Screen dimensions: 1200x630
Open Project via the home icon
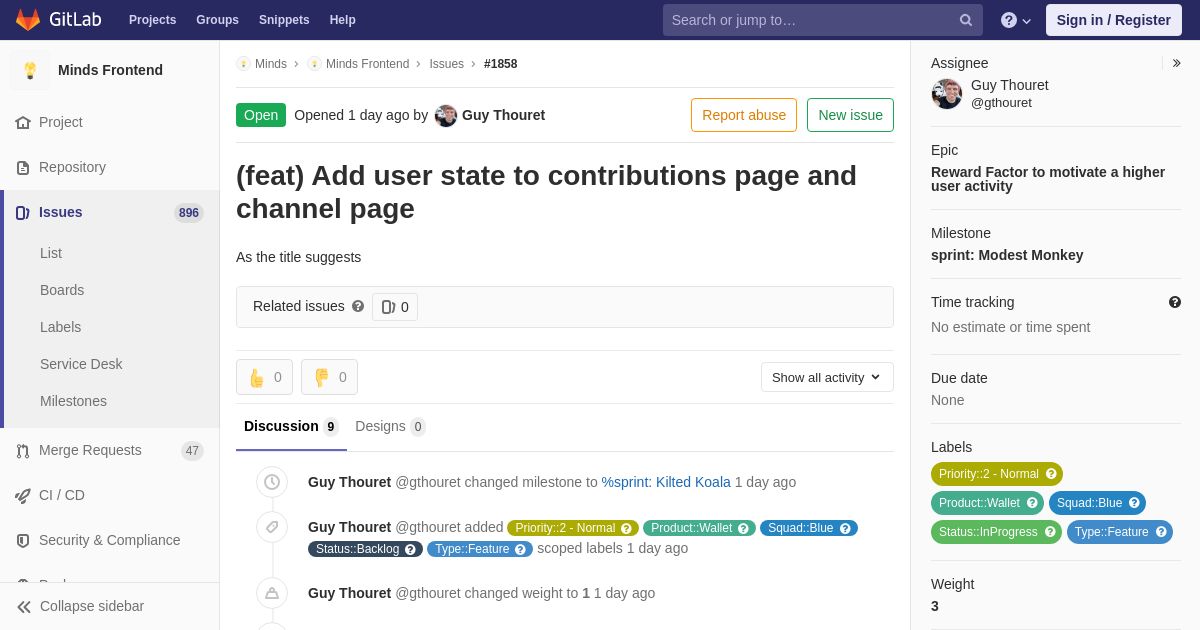pos(23,123)
